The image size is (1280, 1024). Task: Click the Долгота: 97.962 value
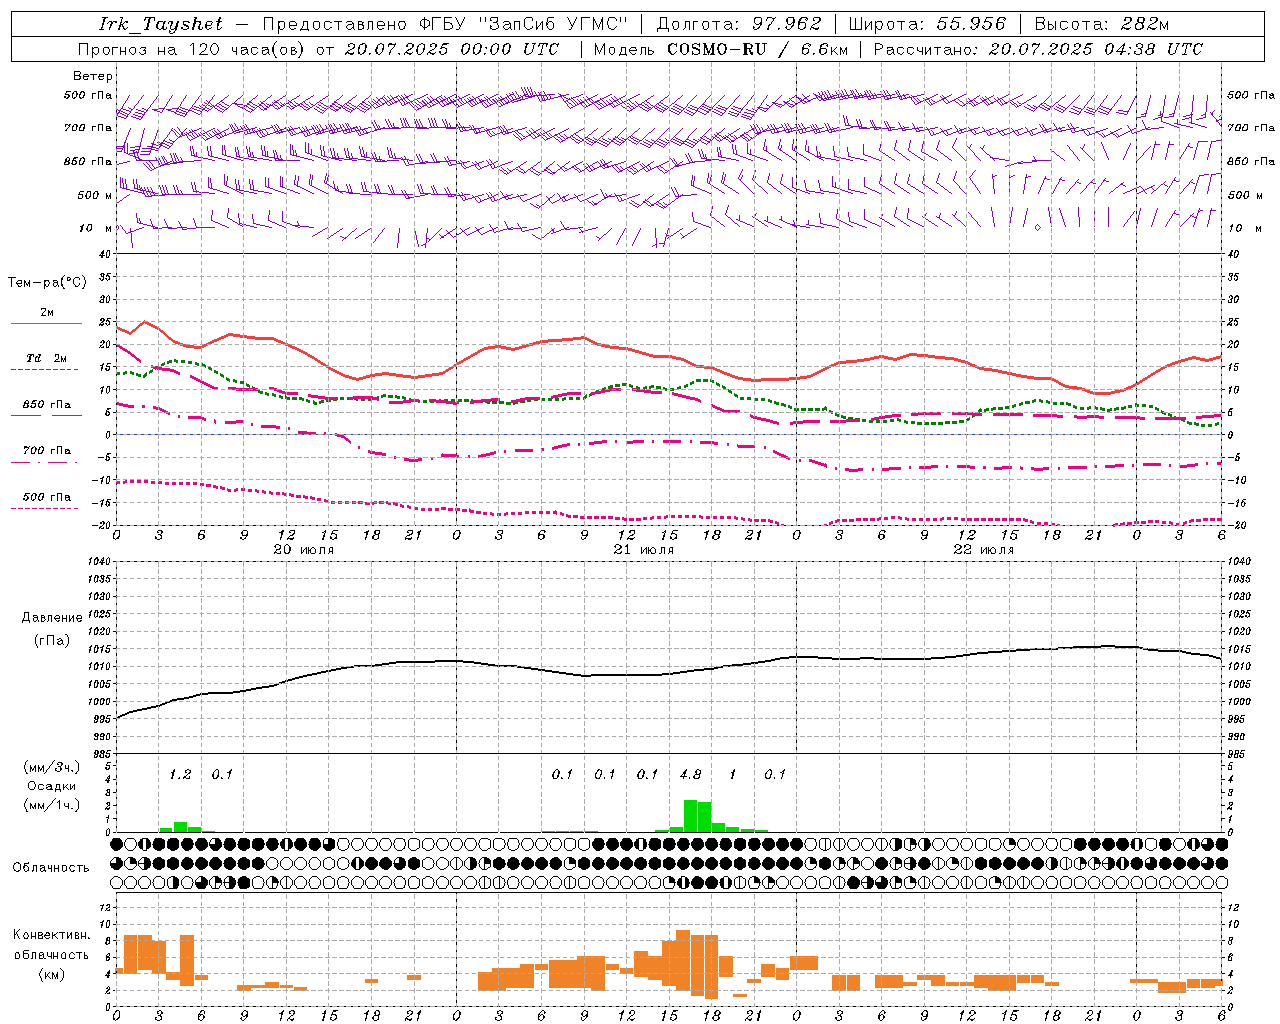click(x=738, y=24)
